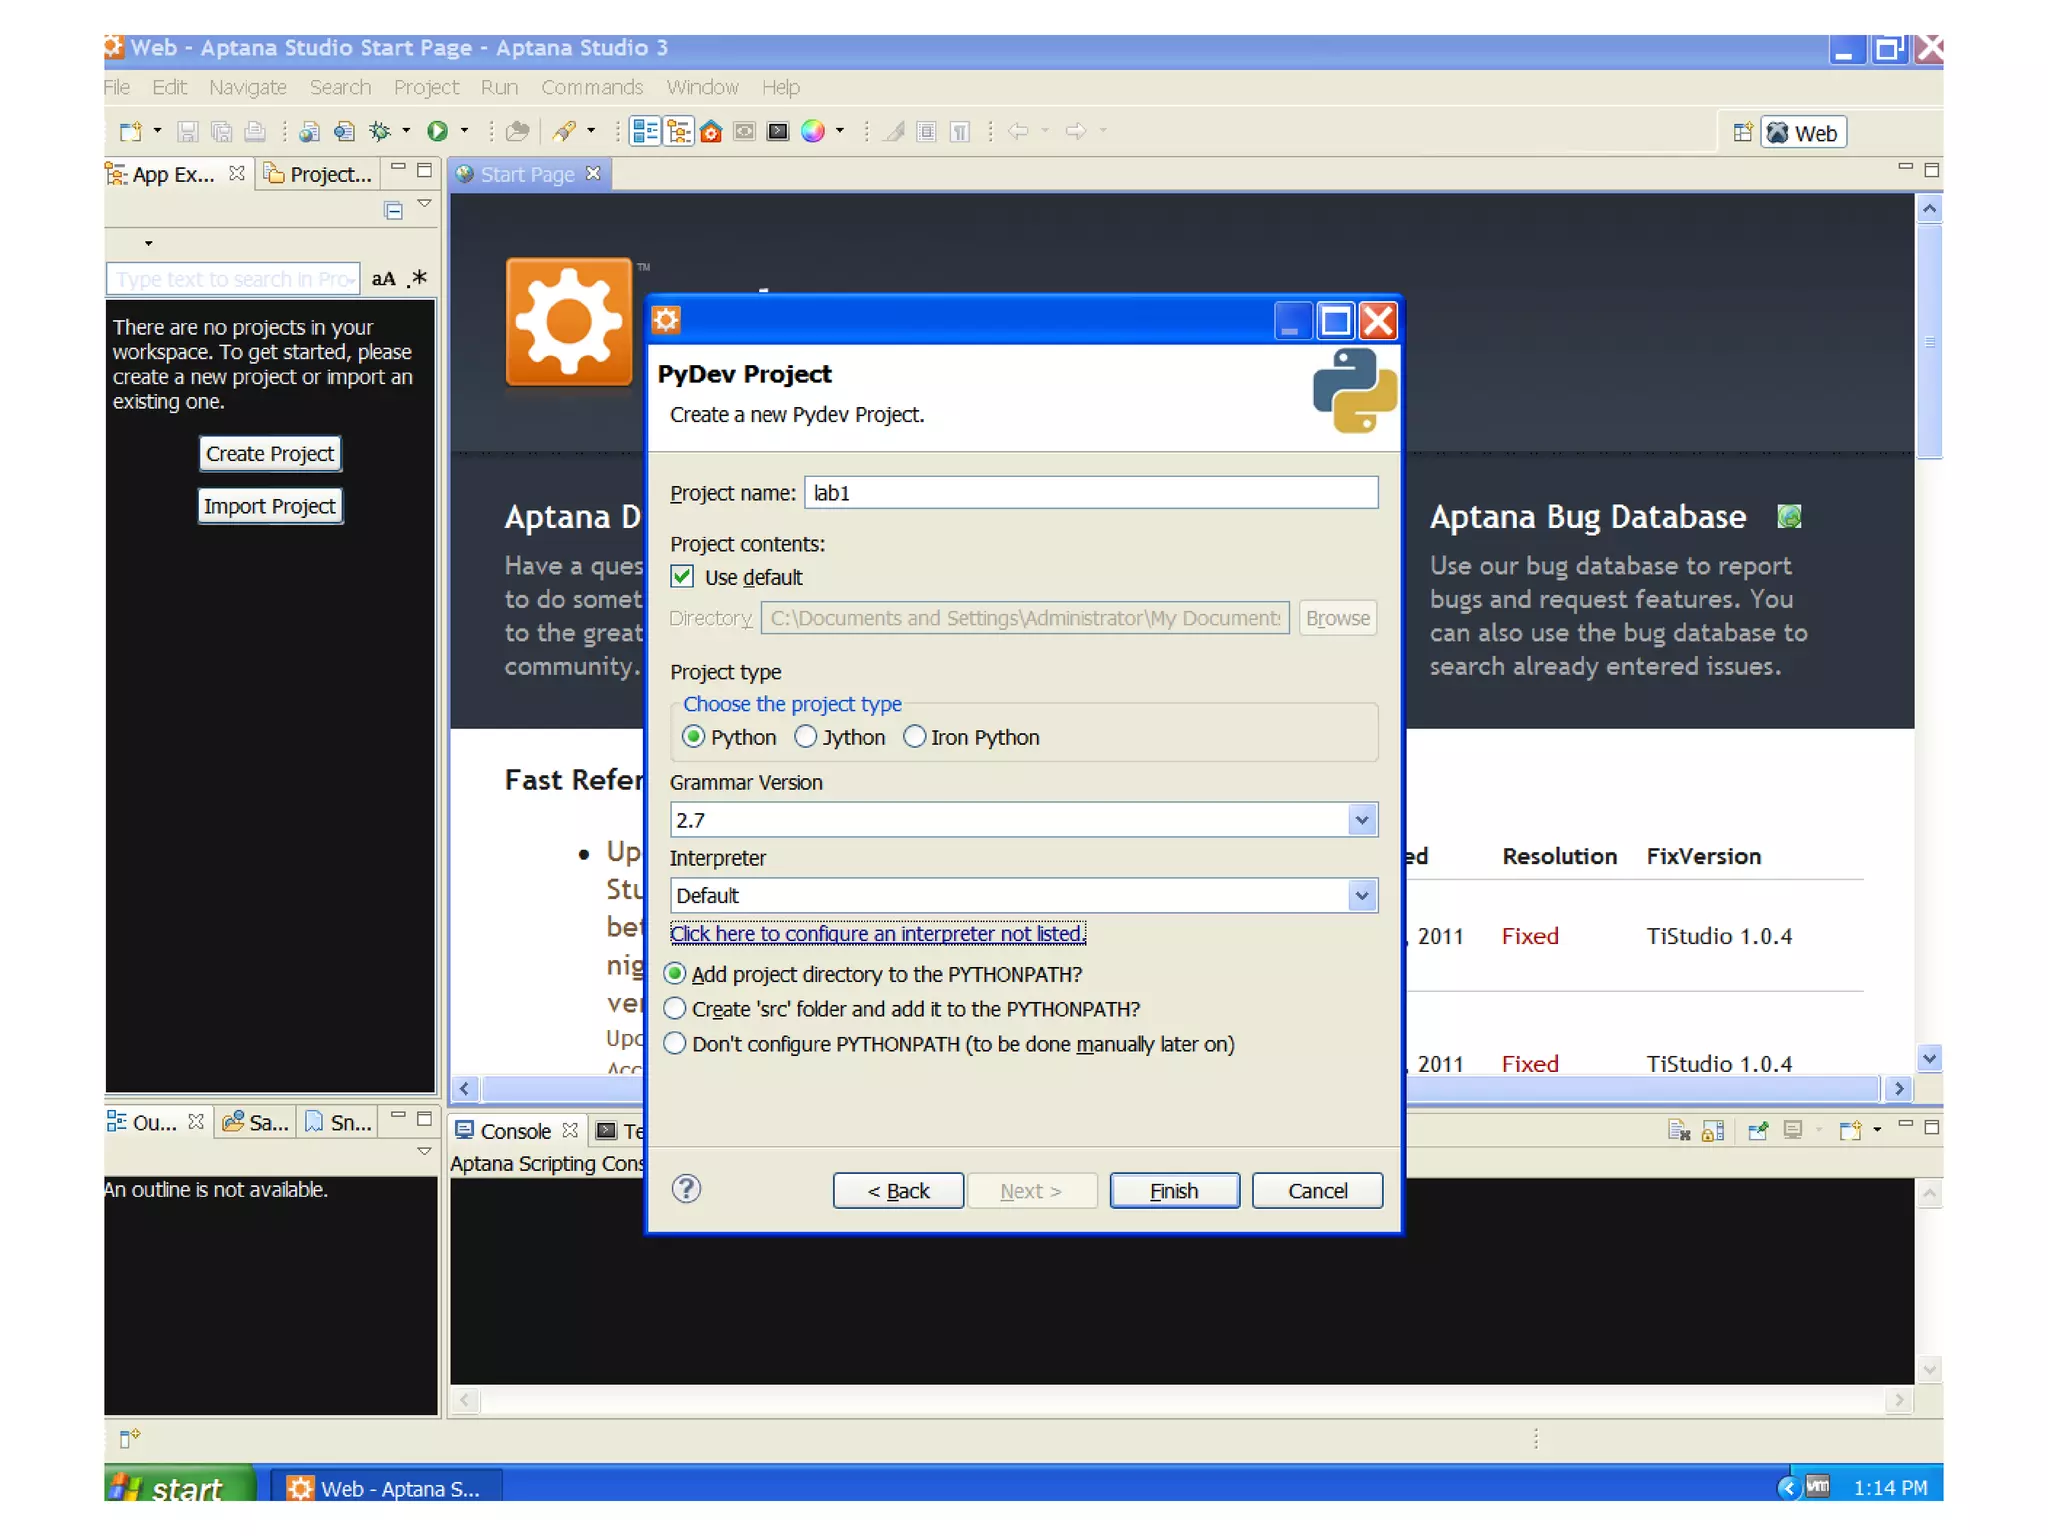Click the App Explorer search text field

click(232, 279)
